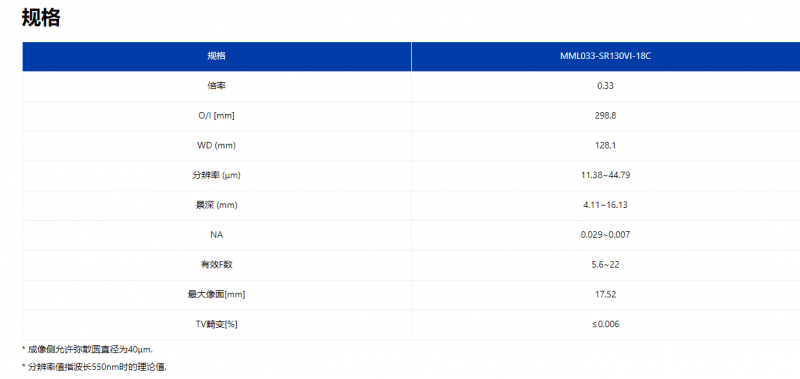Click the 0.029~0.007 NA value
The width and height of the screenshot is (800, 379).
click(605, 235)
